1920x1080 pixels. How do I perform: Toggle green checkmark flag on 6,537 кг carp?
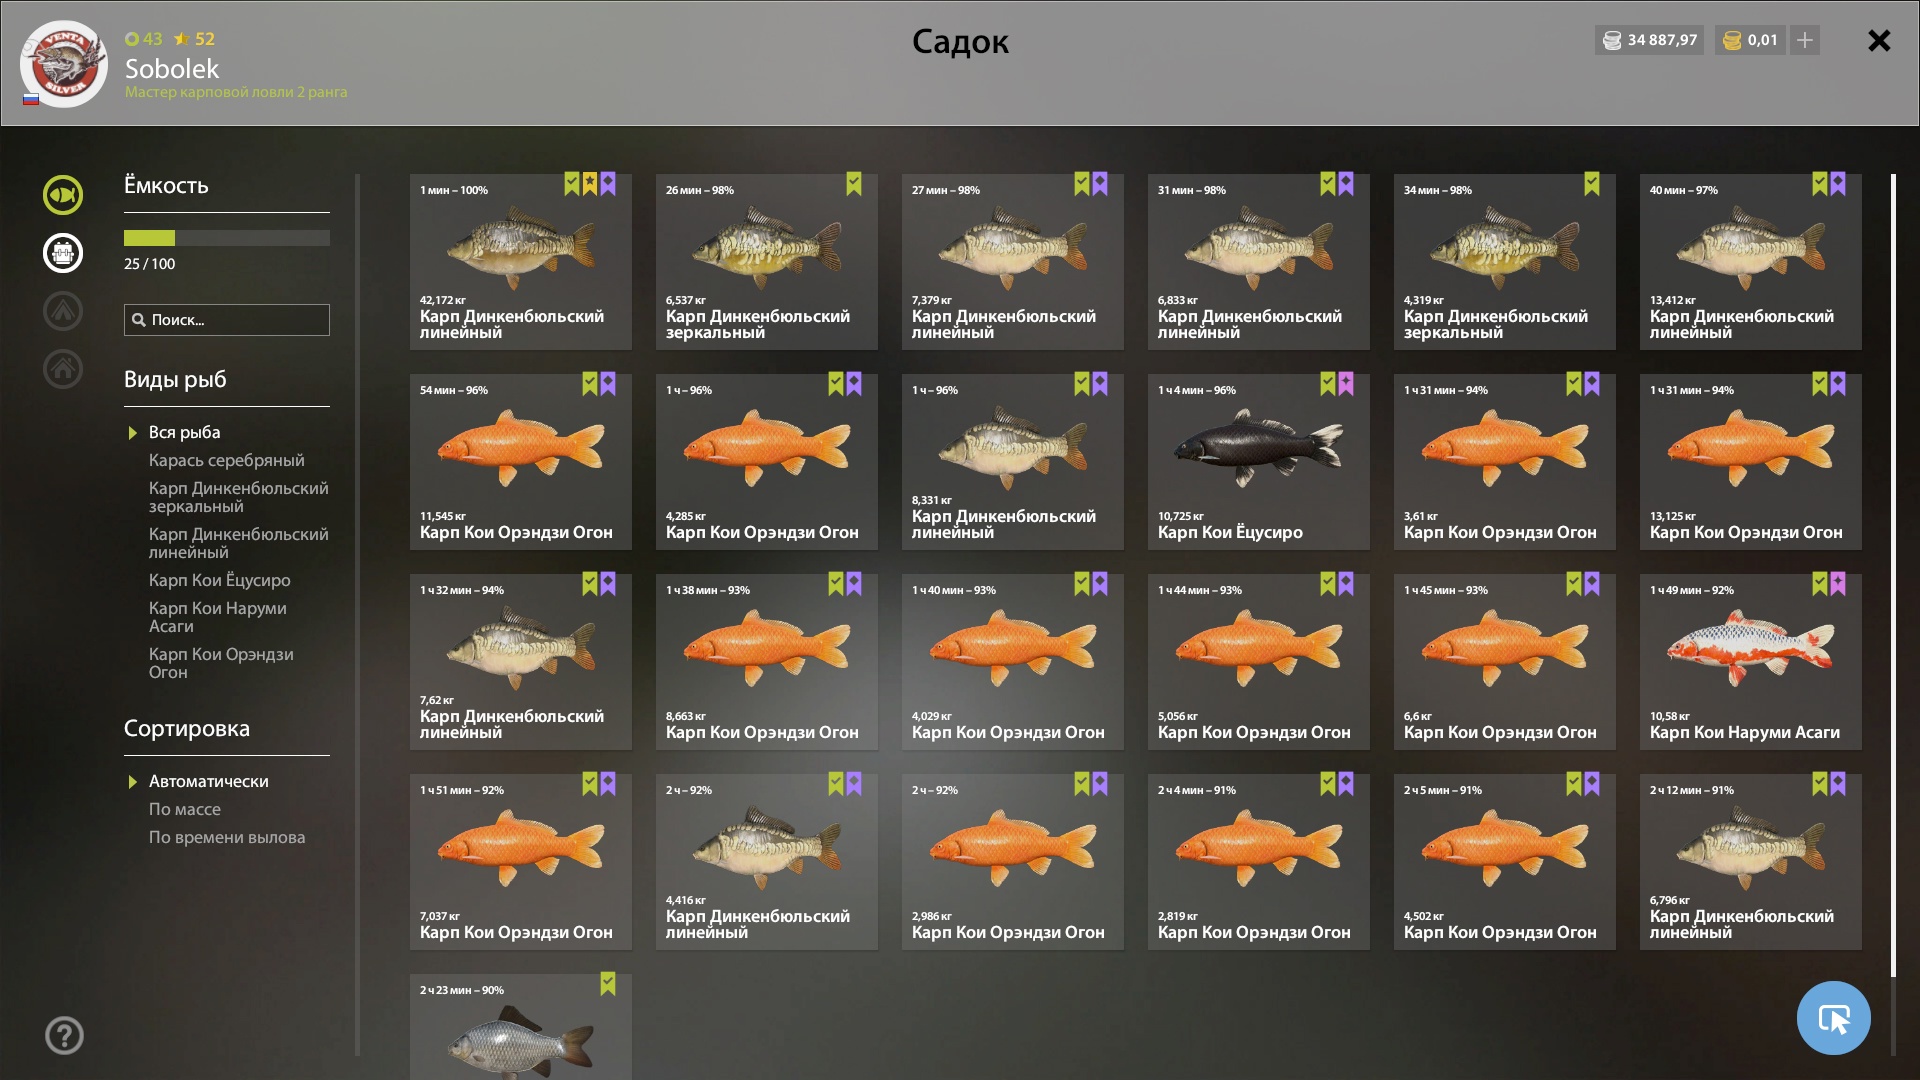tap(854, 184)
